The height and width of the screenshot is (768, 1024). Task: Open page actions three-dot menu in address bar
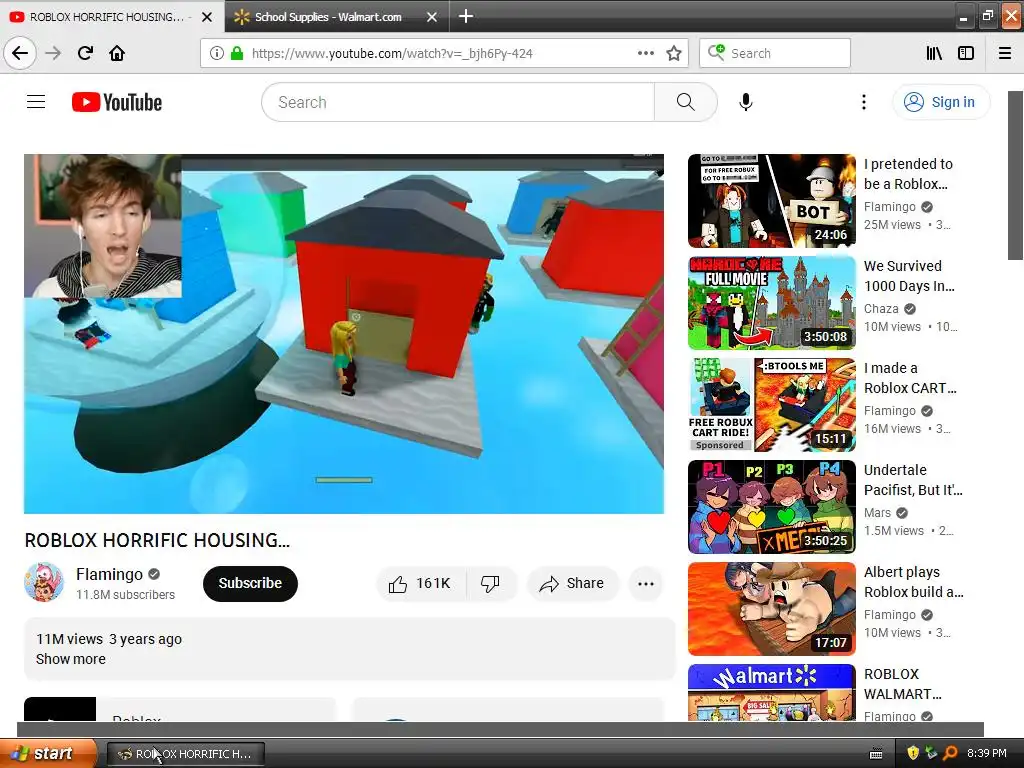pyautogui.click(x=645, y=53)
